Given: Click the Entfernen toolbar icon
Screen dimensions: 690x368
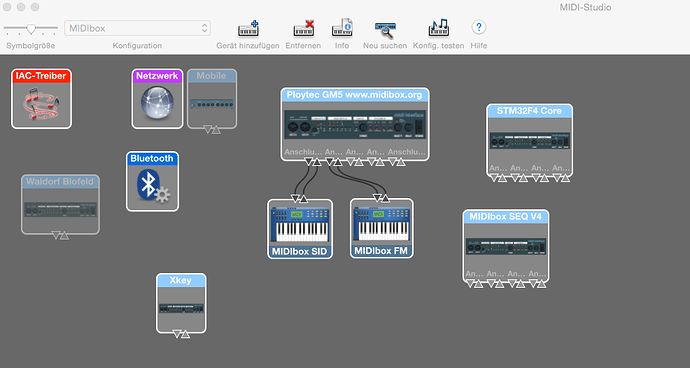Looking at the screenshot, I should tap(304, 29).
